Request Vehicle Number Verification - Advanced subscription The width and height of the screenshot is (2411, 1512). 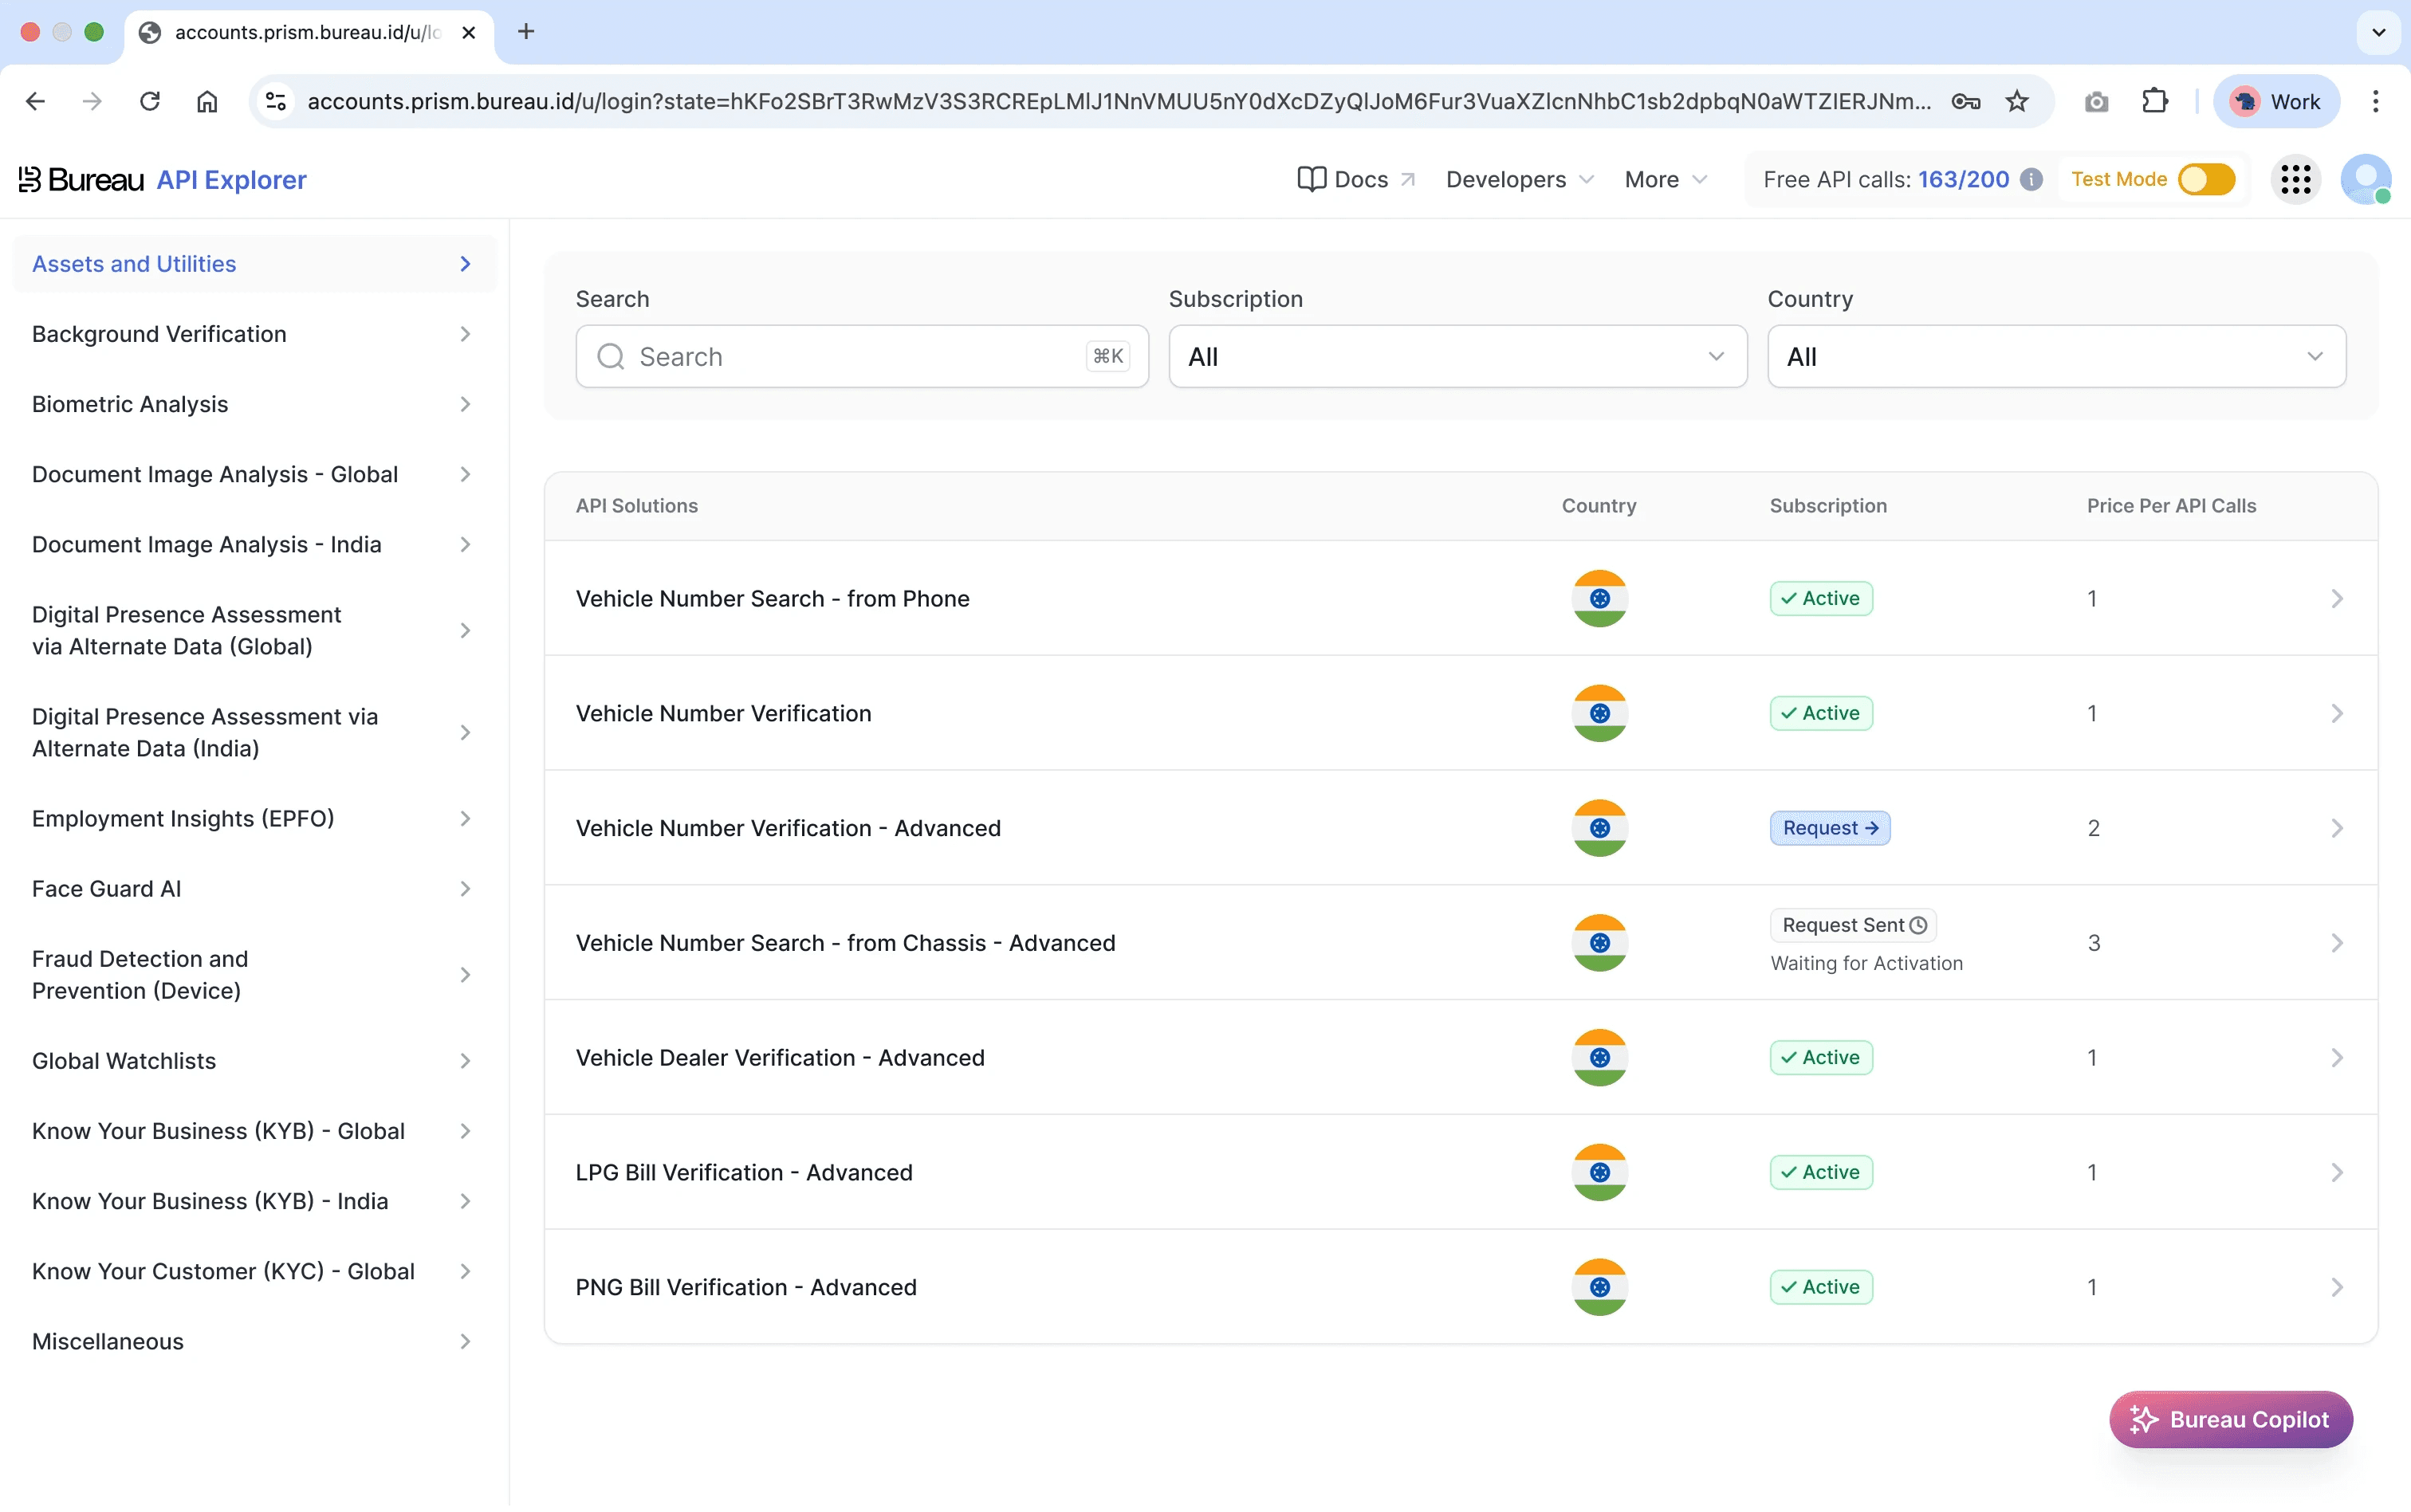click(1829, 828)
